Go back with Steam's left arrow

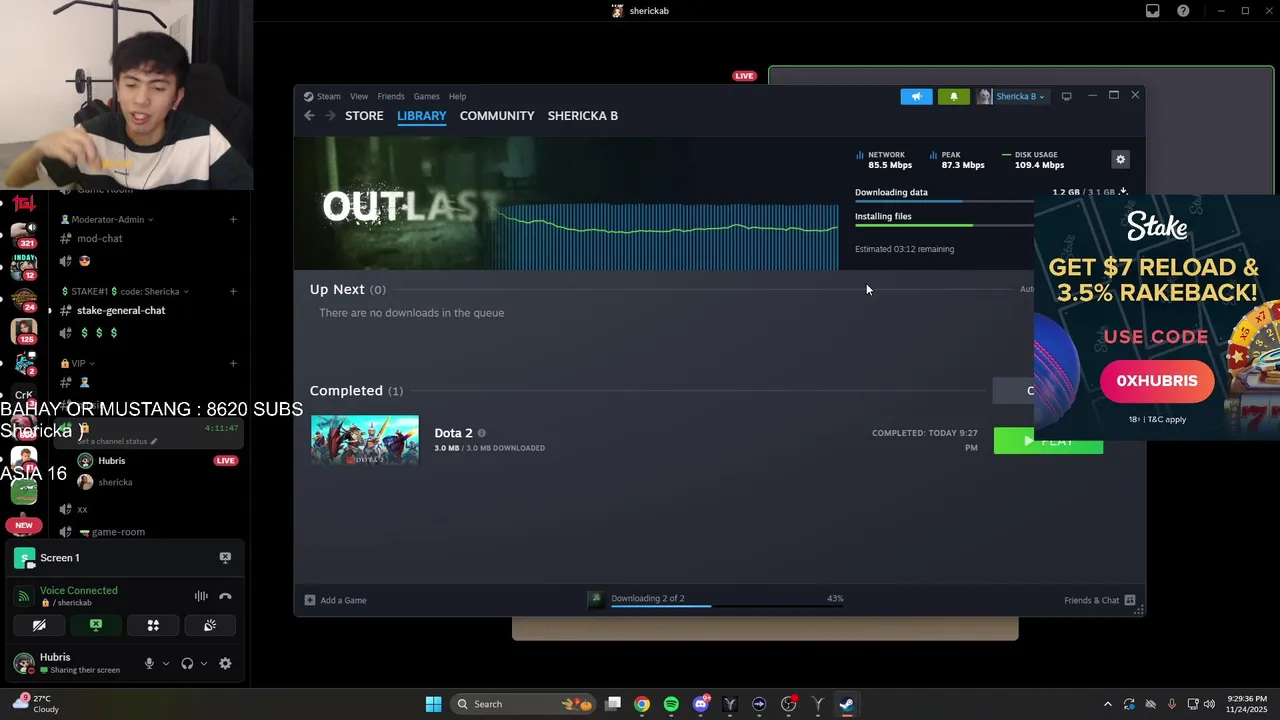coord(309,116)
